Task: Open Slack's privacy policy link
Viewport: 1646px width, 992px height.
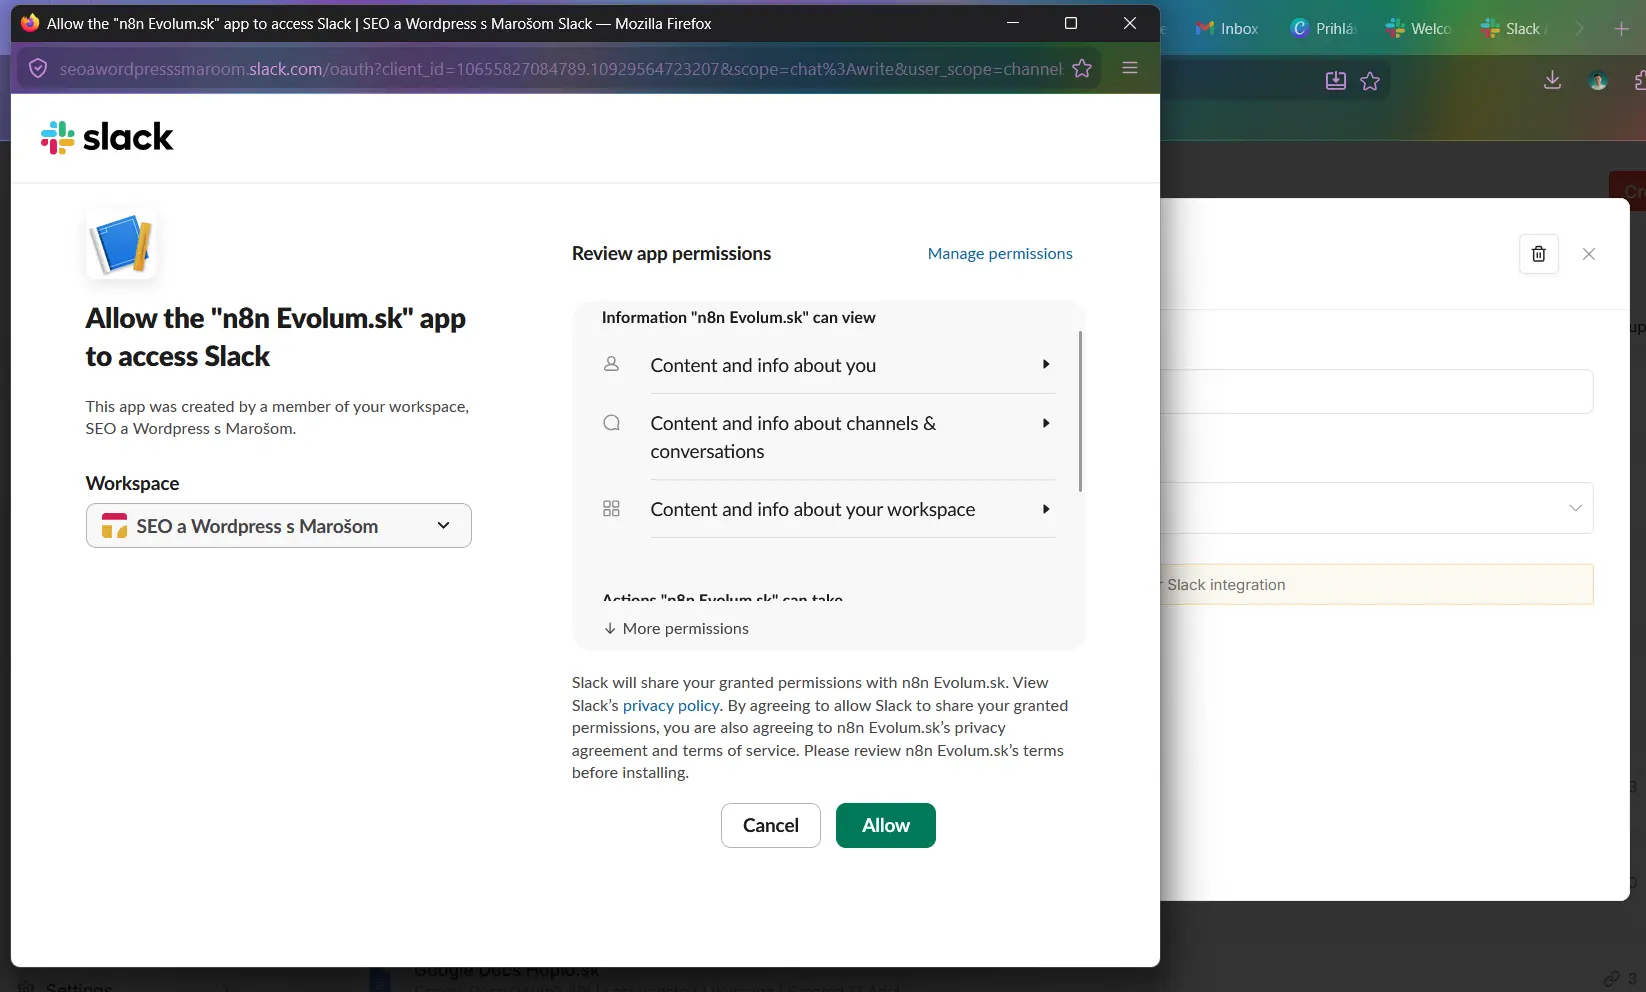Action: point(670,705)
